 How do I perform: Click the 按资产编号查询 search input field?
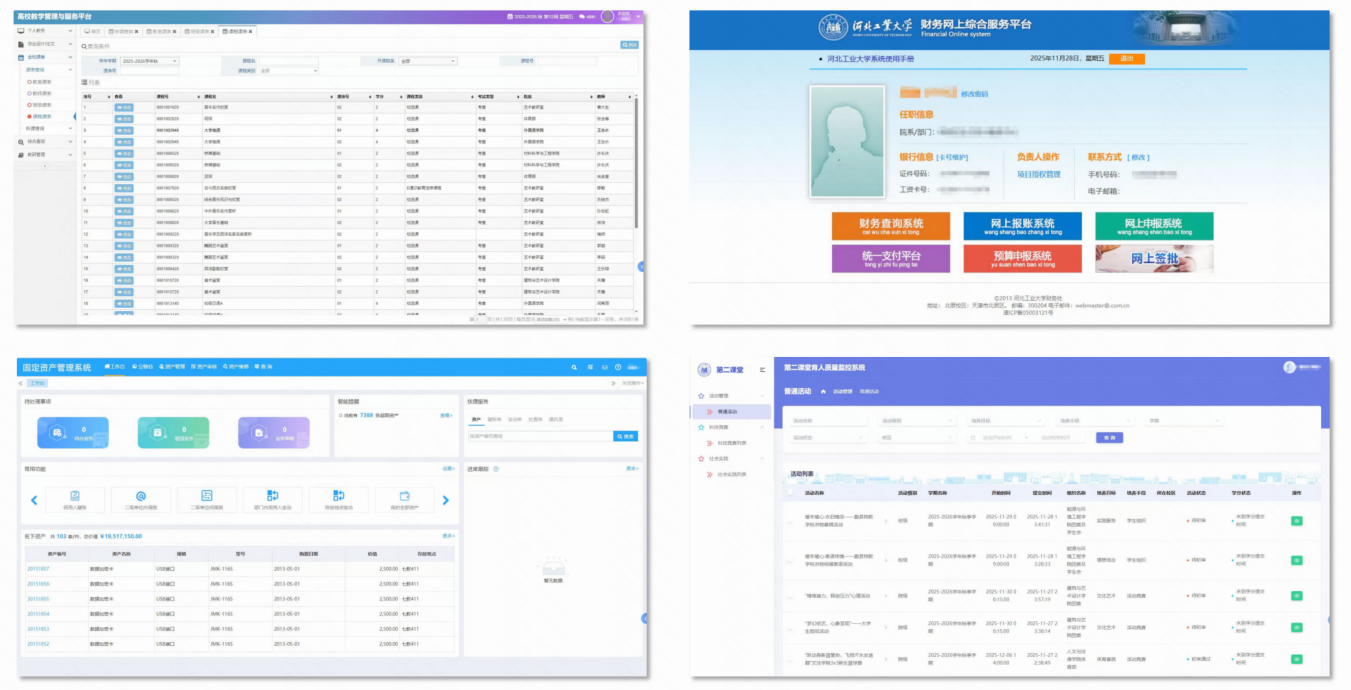[540, 436]
